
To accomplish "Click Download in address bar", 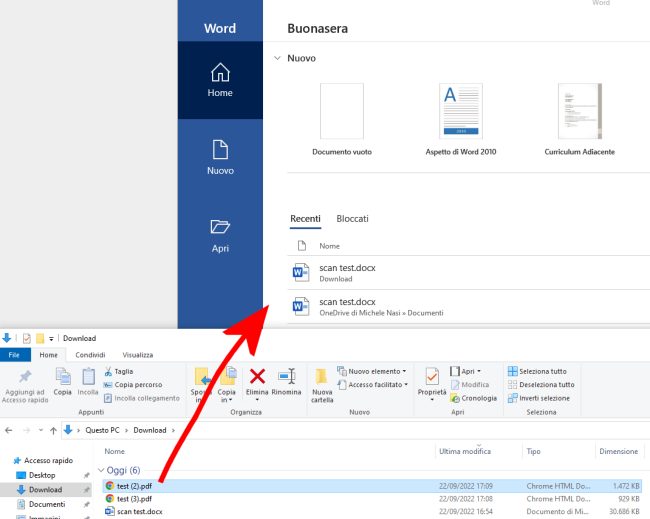I will (150, 430).
